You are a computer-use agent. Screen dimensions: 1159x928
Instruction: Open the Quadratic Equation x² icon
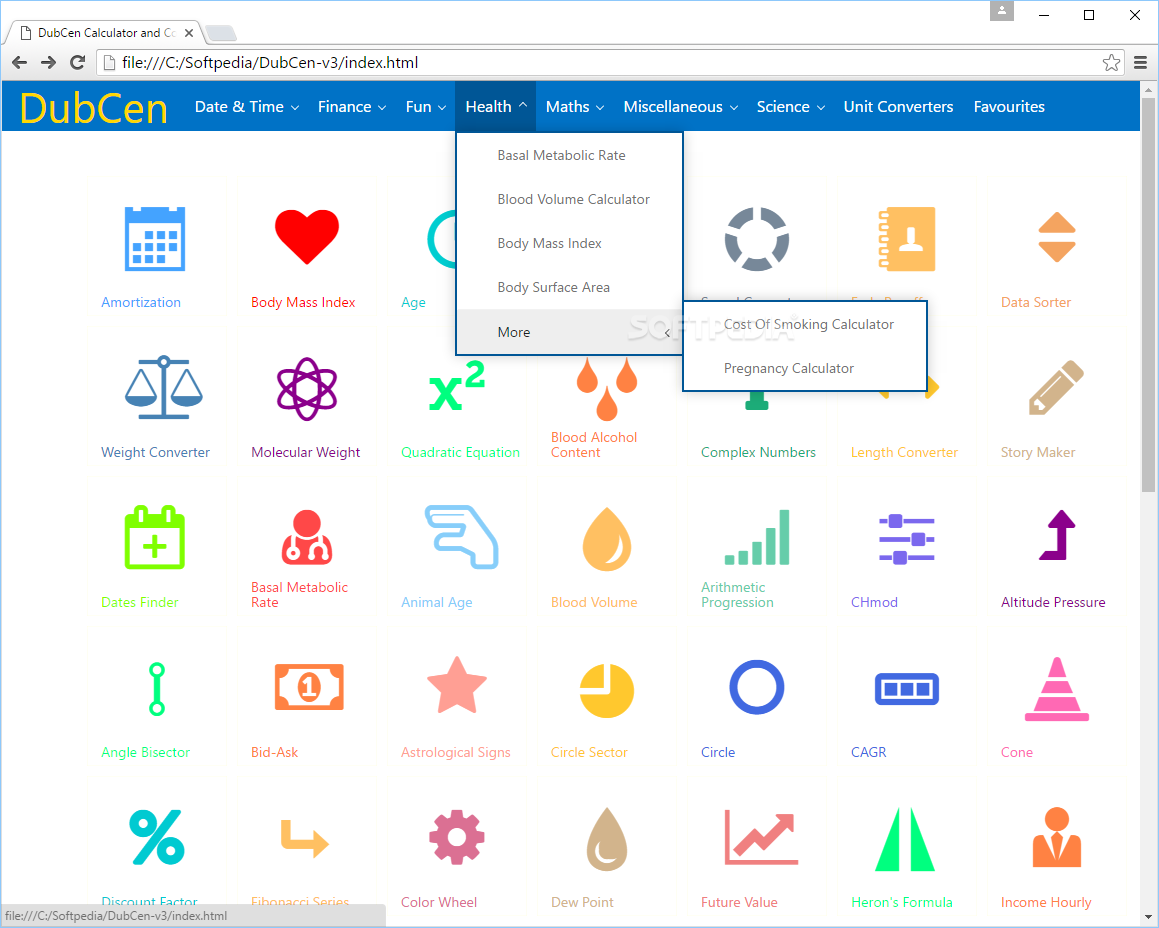pos(457,385)
